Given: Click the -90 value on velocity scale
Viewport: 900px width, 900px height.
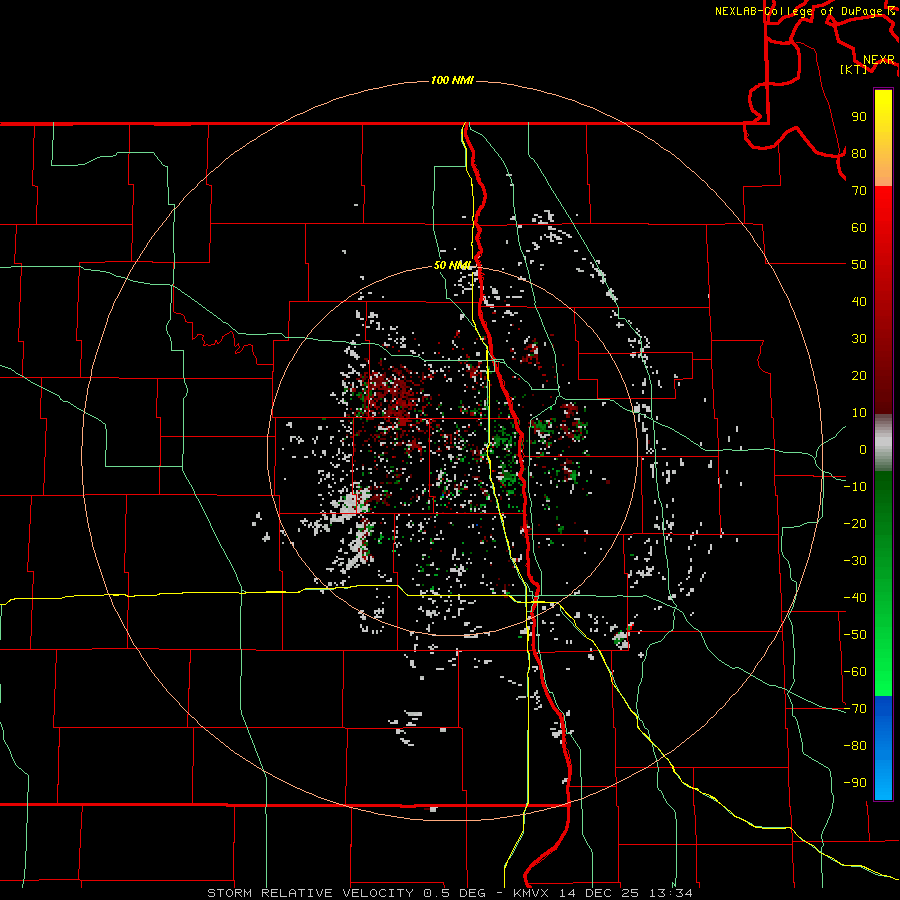Looking at the screenshot, I should click(855, 783).
